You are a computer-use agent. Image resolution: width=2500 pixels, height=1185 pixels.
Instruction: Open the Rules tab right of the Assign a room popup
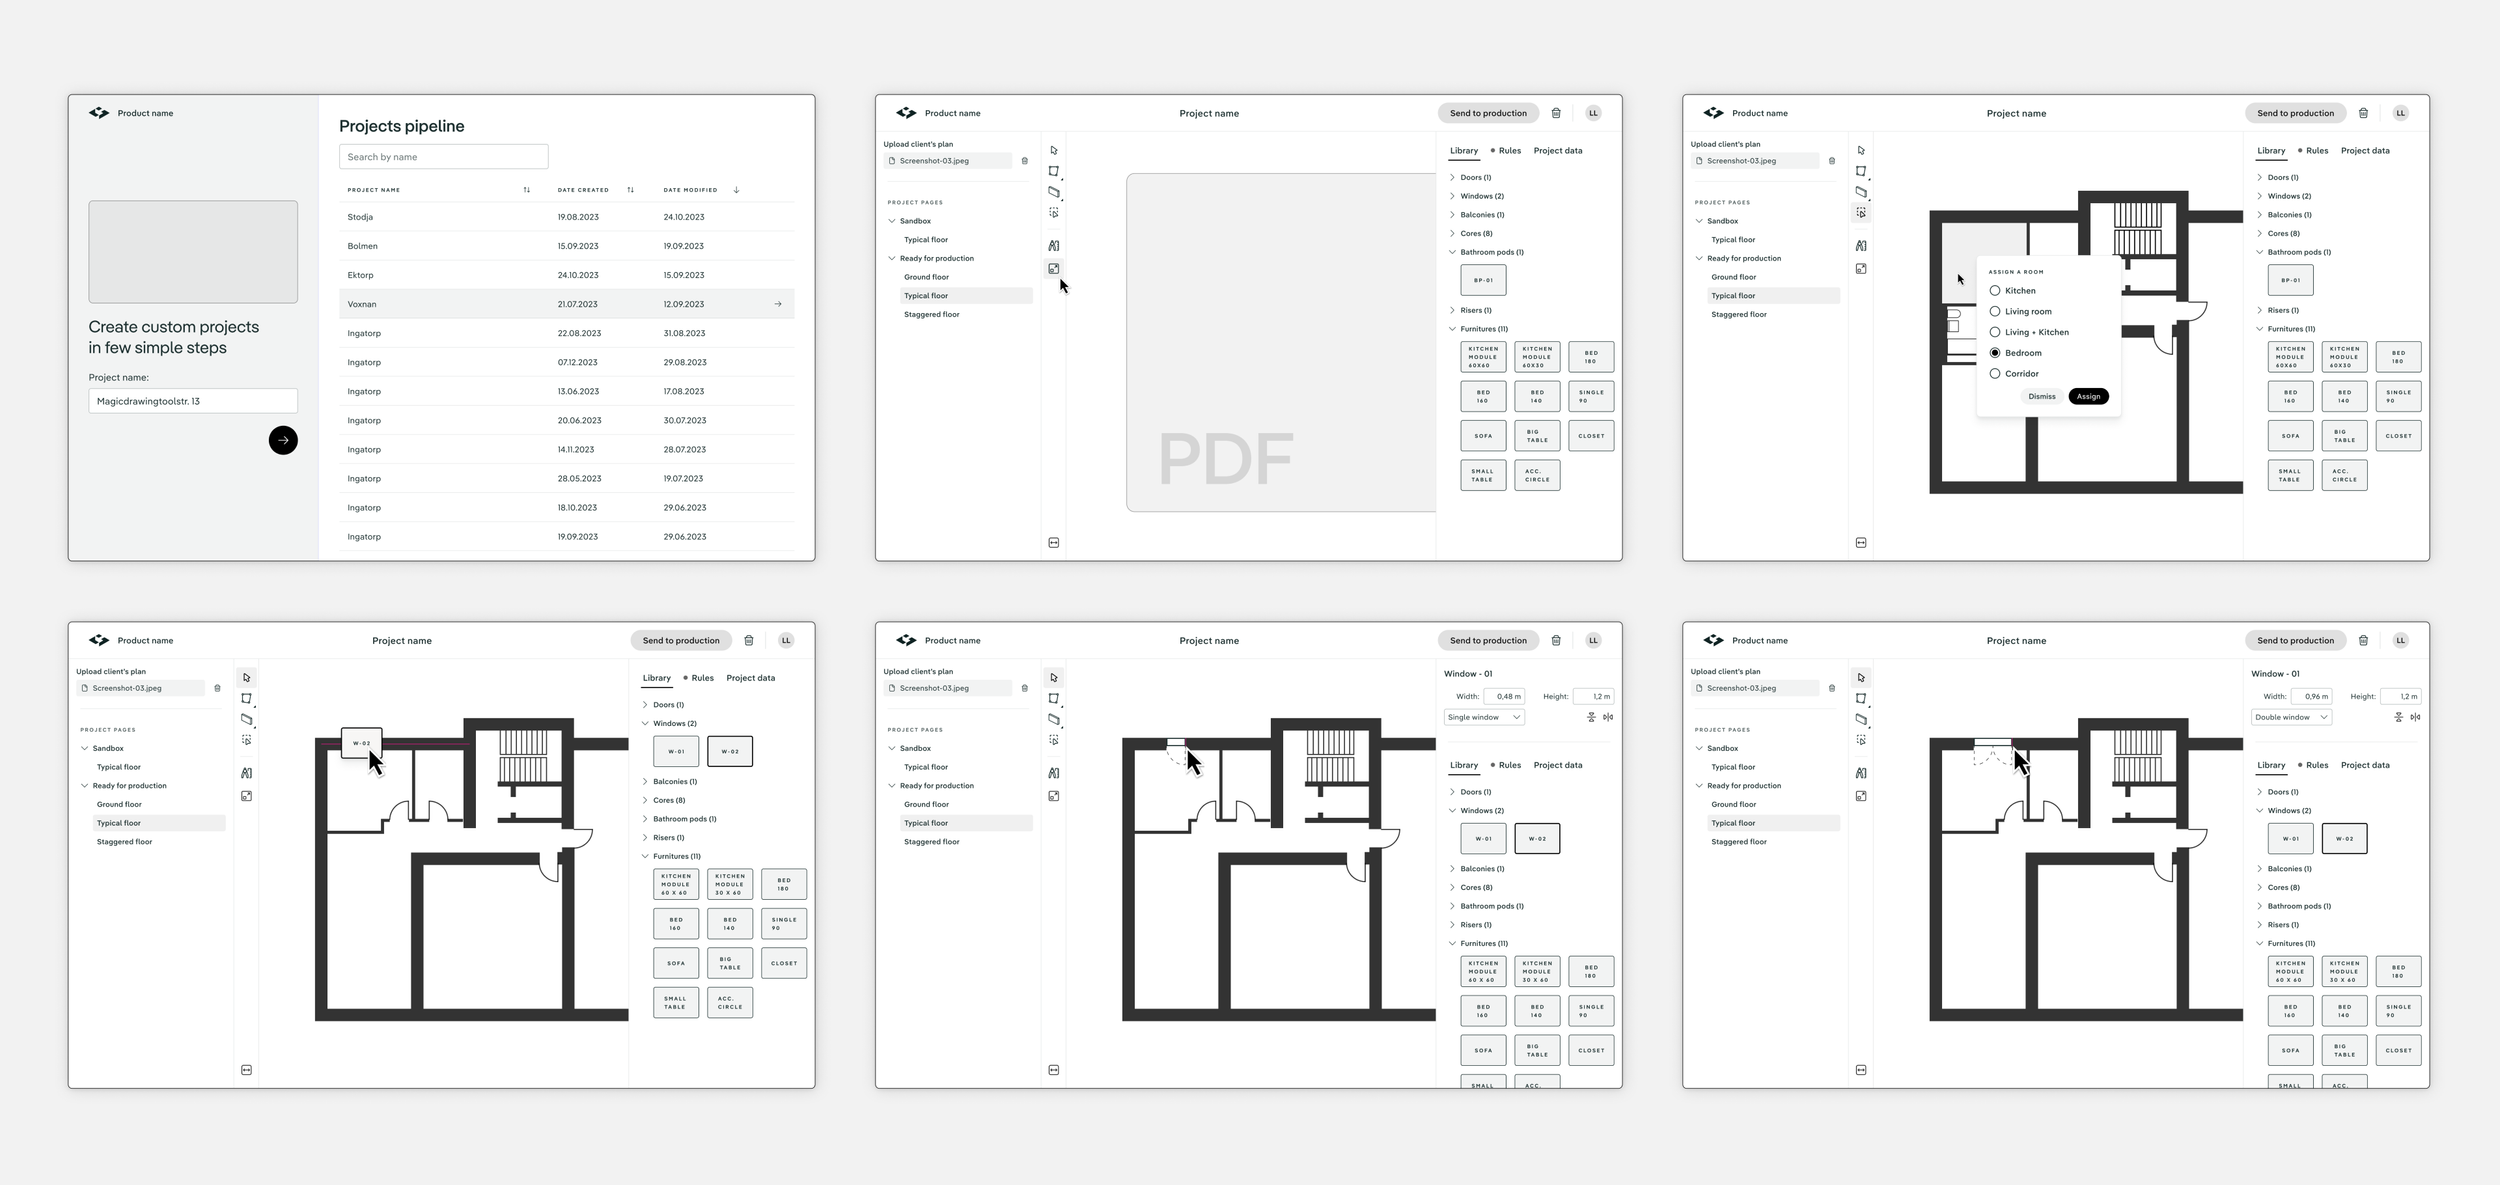coord(2316,151)
